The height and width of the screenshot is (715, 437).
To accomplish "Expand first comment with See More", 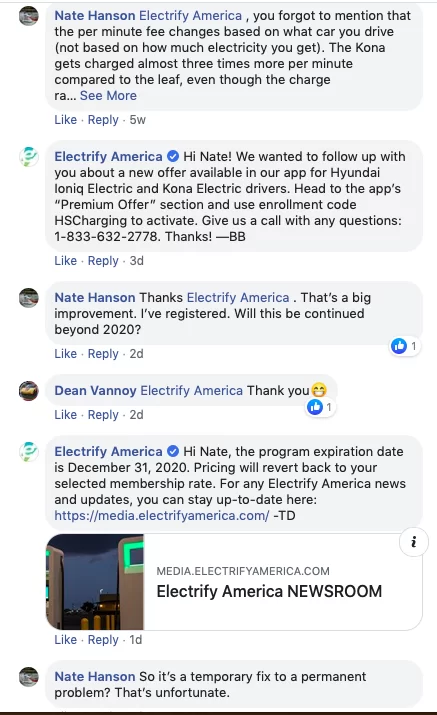I will [108, 96].
